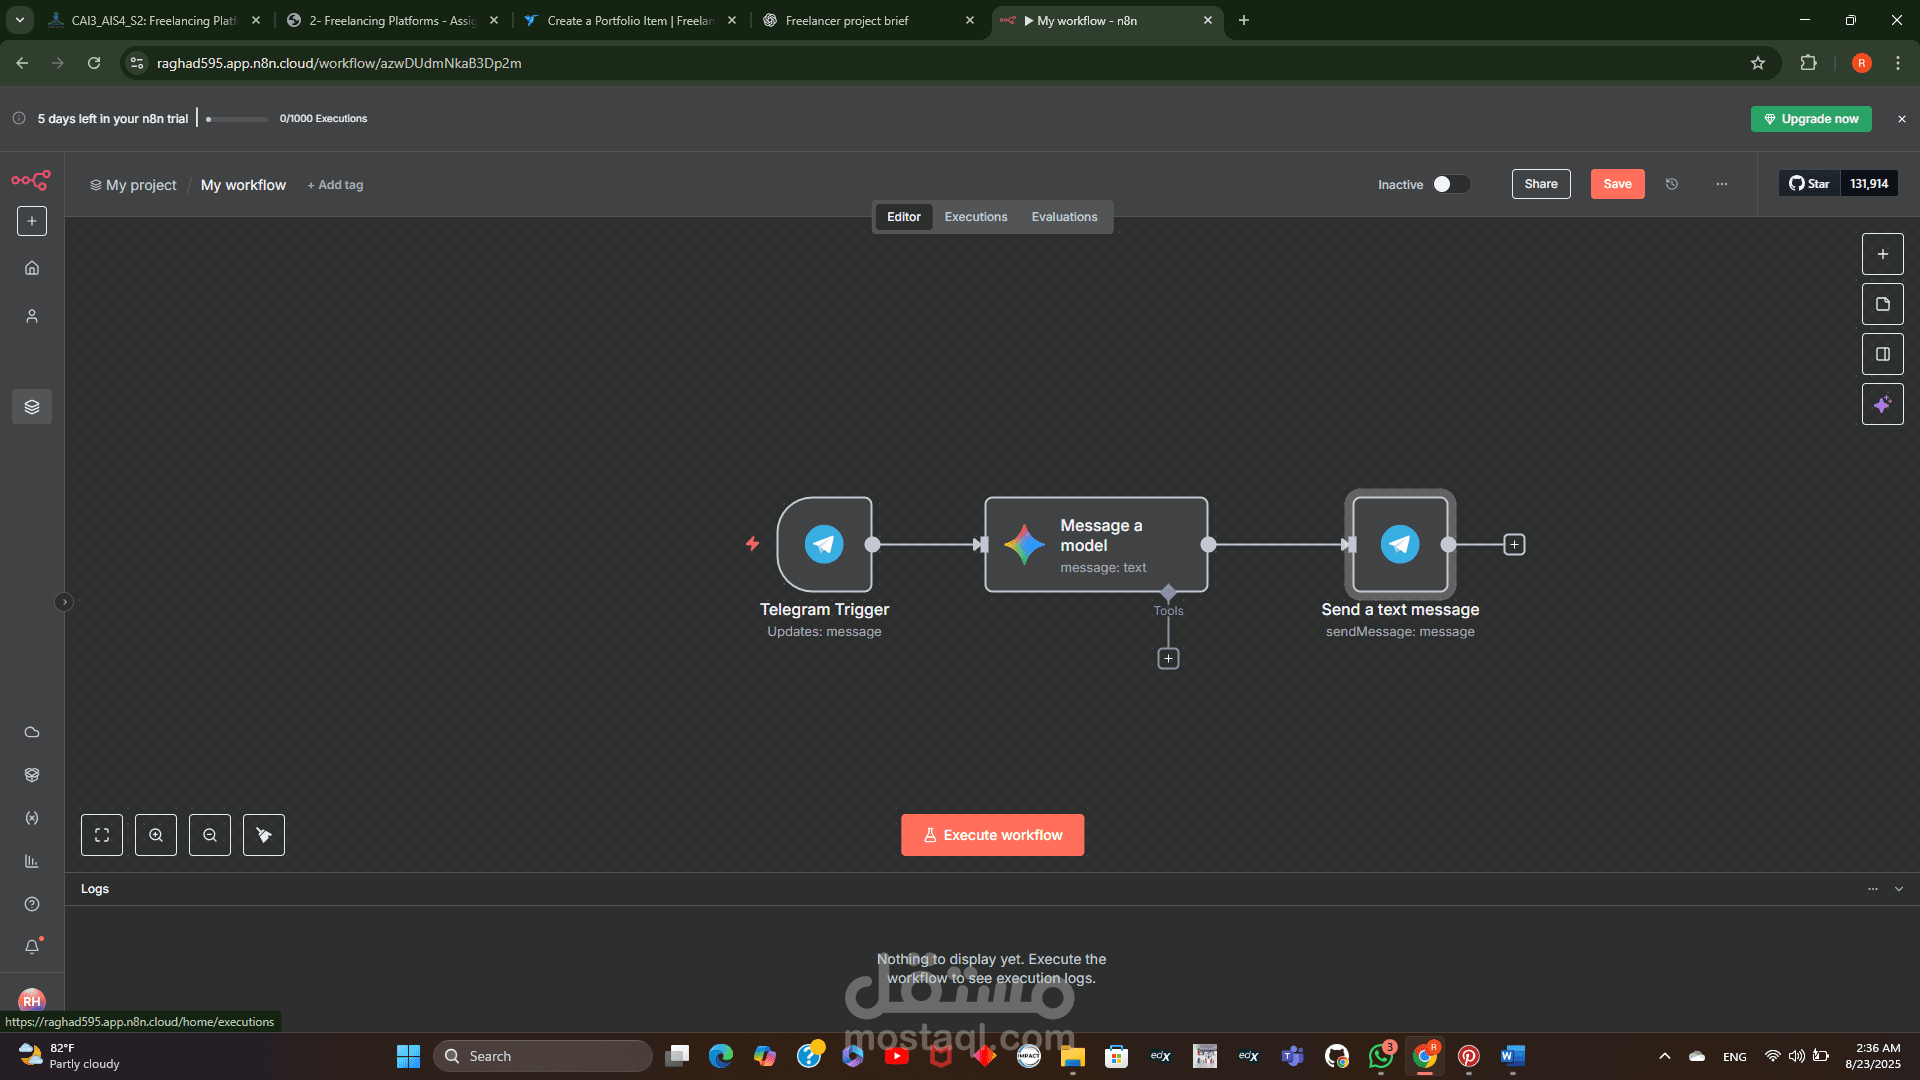Open the Logs panel more options menu
This screenshot has width=1920, height=1080.
click(1873, 889)
